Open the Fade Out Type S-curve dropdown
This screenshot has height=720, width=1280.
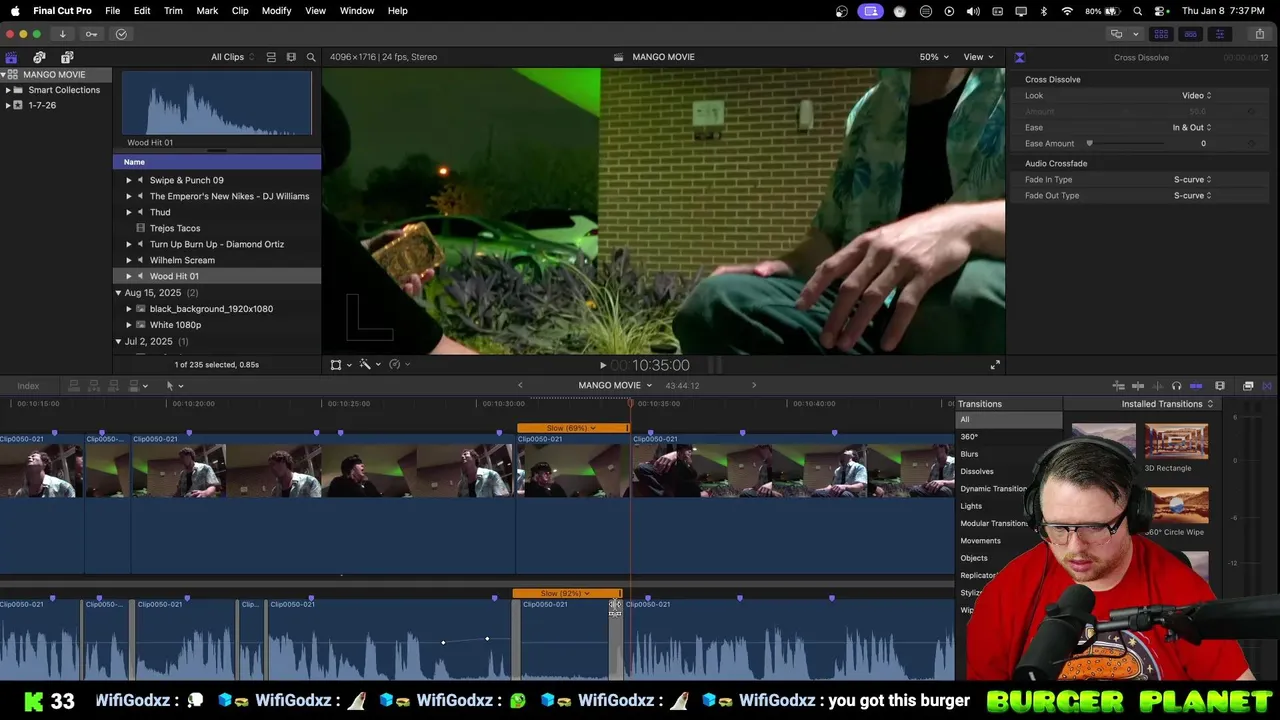click(x=1192, y=196)
